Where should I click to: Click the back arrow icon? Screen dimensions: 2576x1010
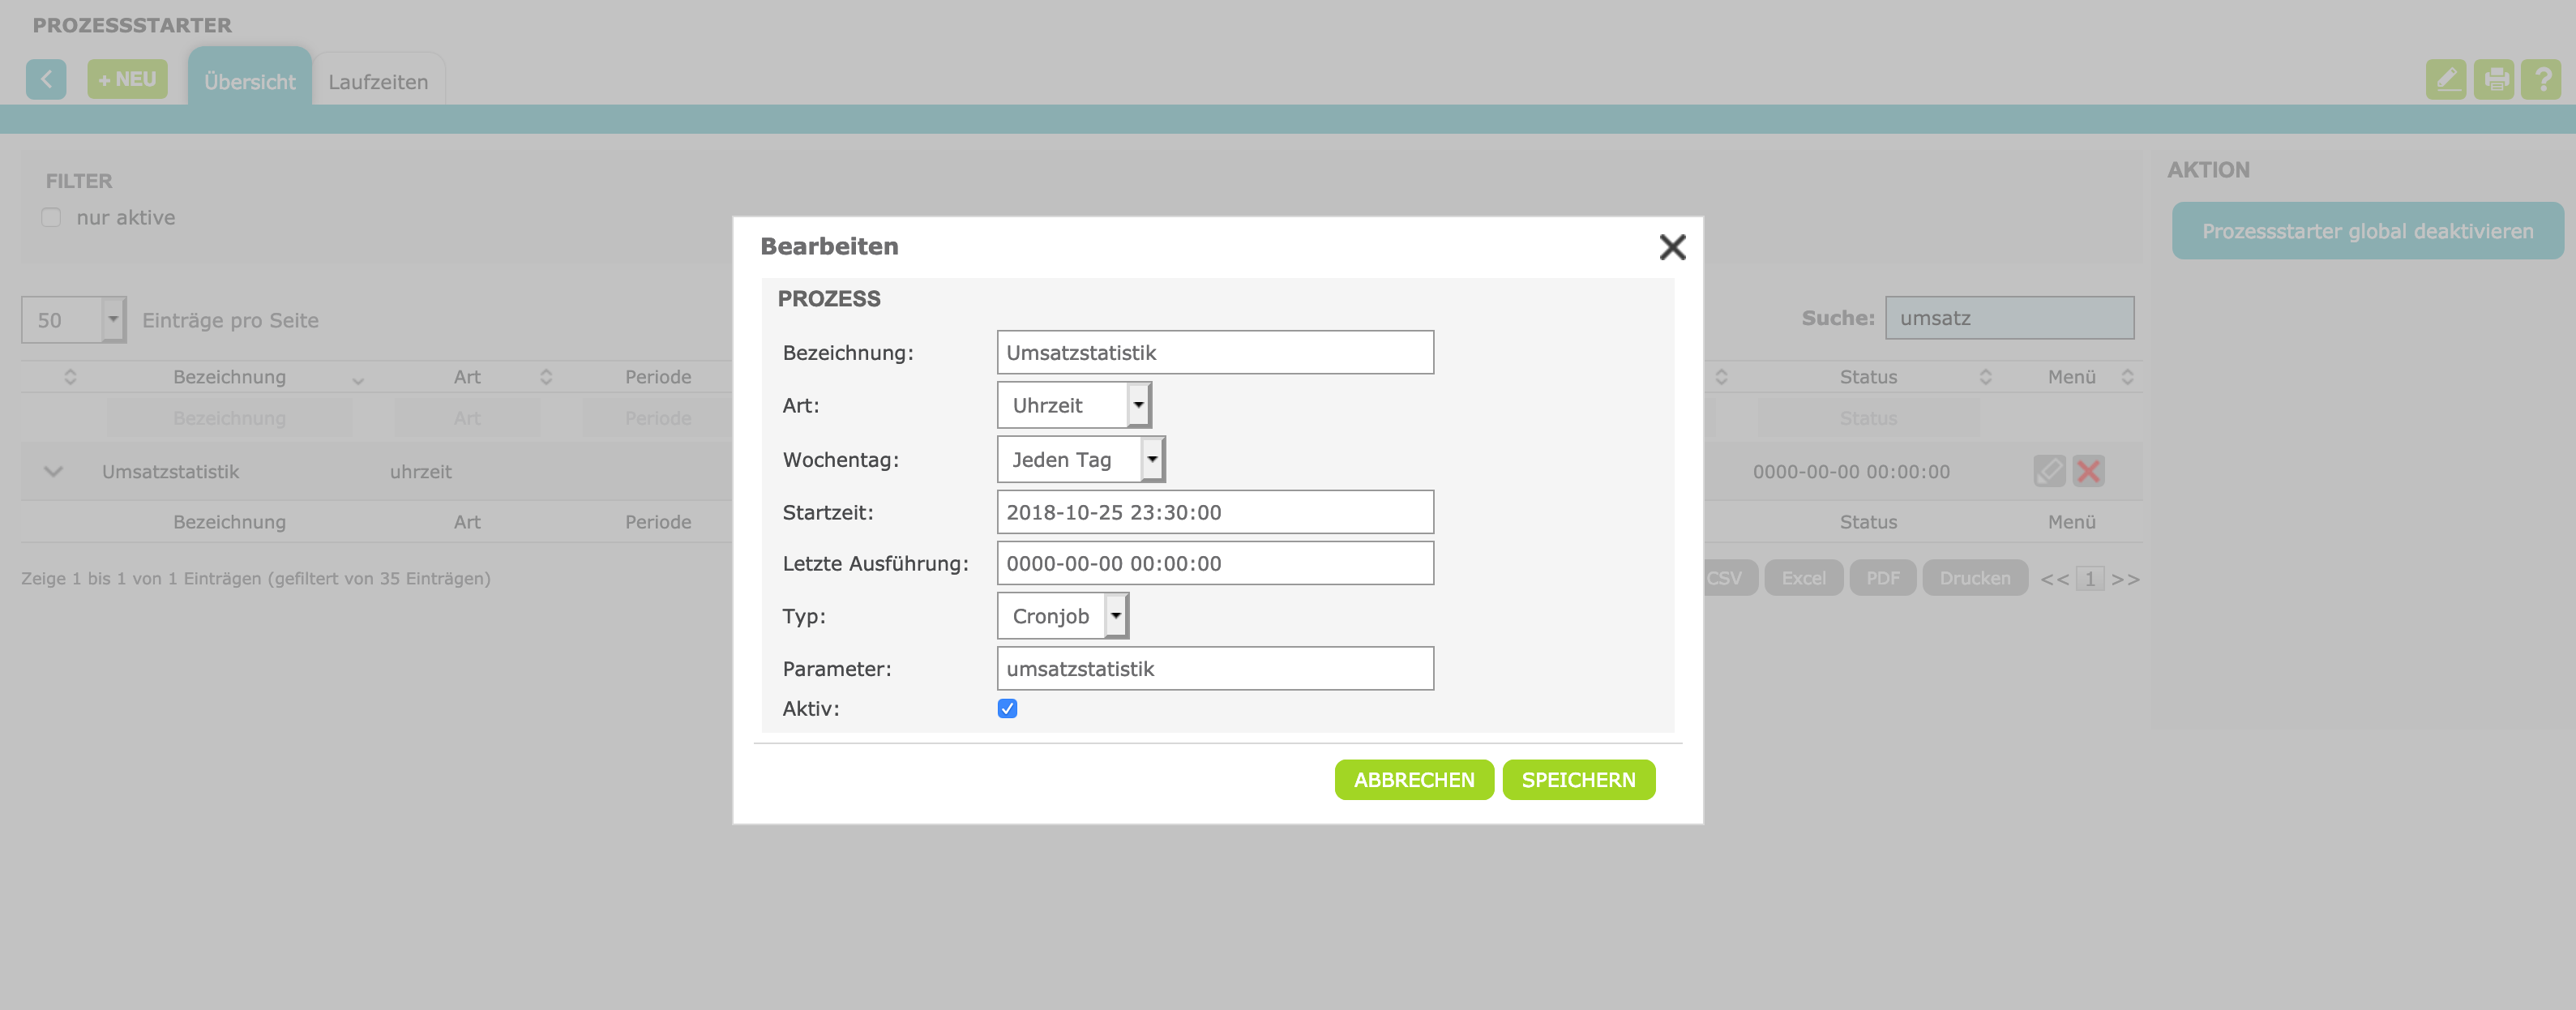click(46, 79)
